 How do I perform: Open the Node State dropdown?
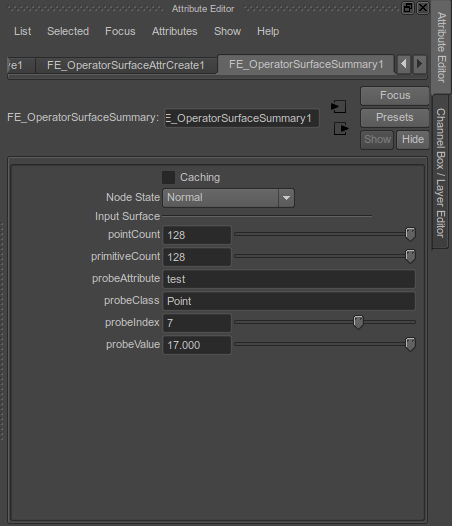[x=229, y=198]
